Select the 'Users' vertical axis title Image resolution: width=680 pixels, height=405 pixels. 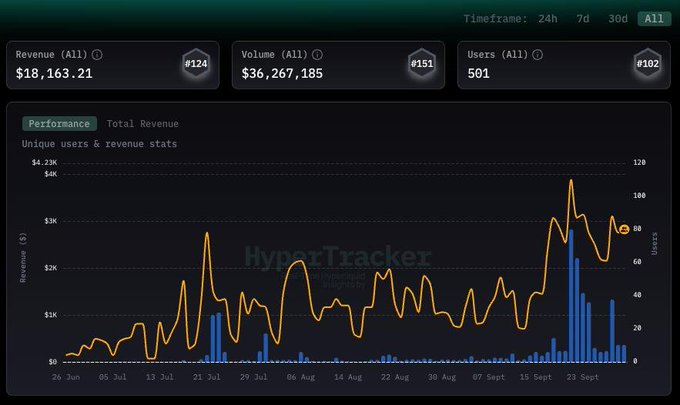tap(654, 244)
